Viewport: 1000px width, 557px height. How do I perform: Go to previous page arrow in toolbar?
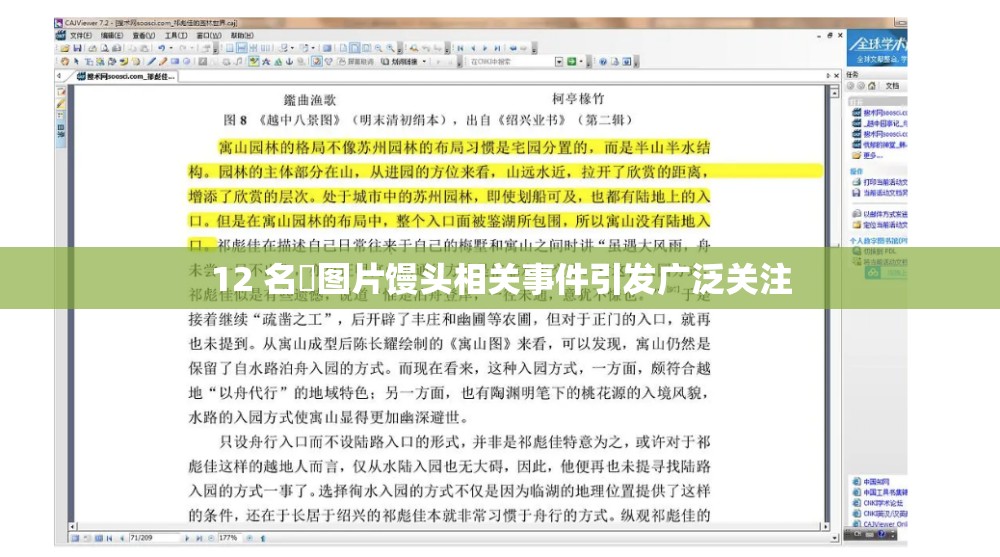(473, 48)
